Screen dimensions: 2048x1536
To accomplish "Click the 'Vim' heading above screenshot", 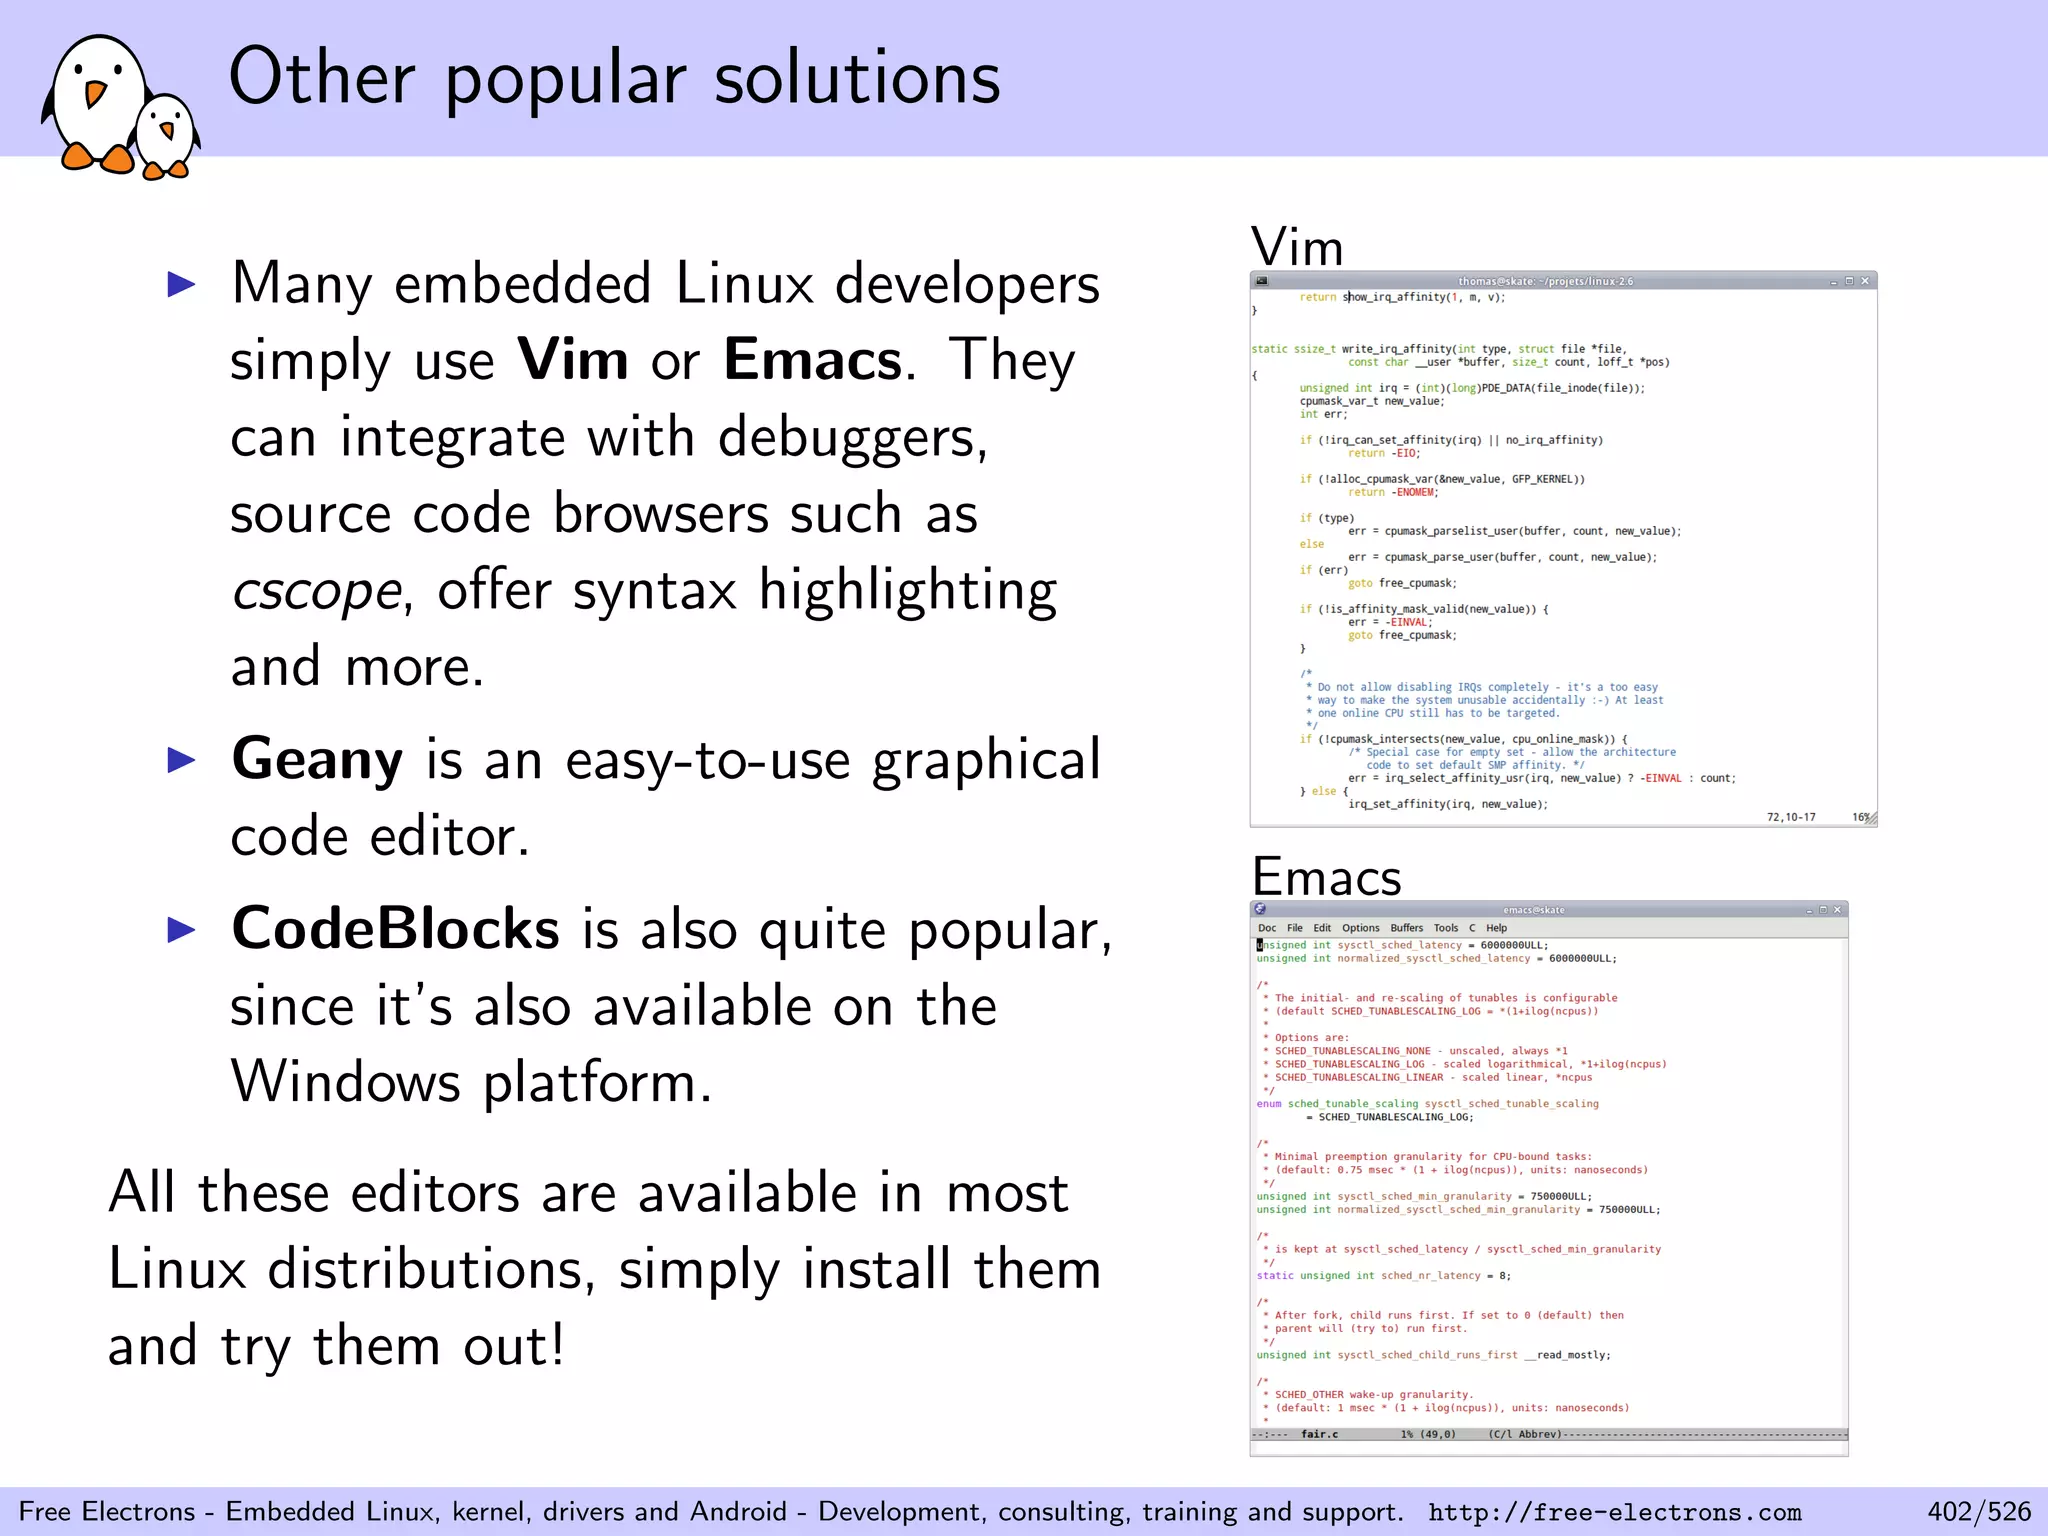I will 1297,247.
